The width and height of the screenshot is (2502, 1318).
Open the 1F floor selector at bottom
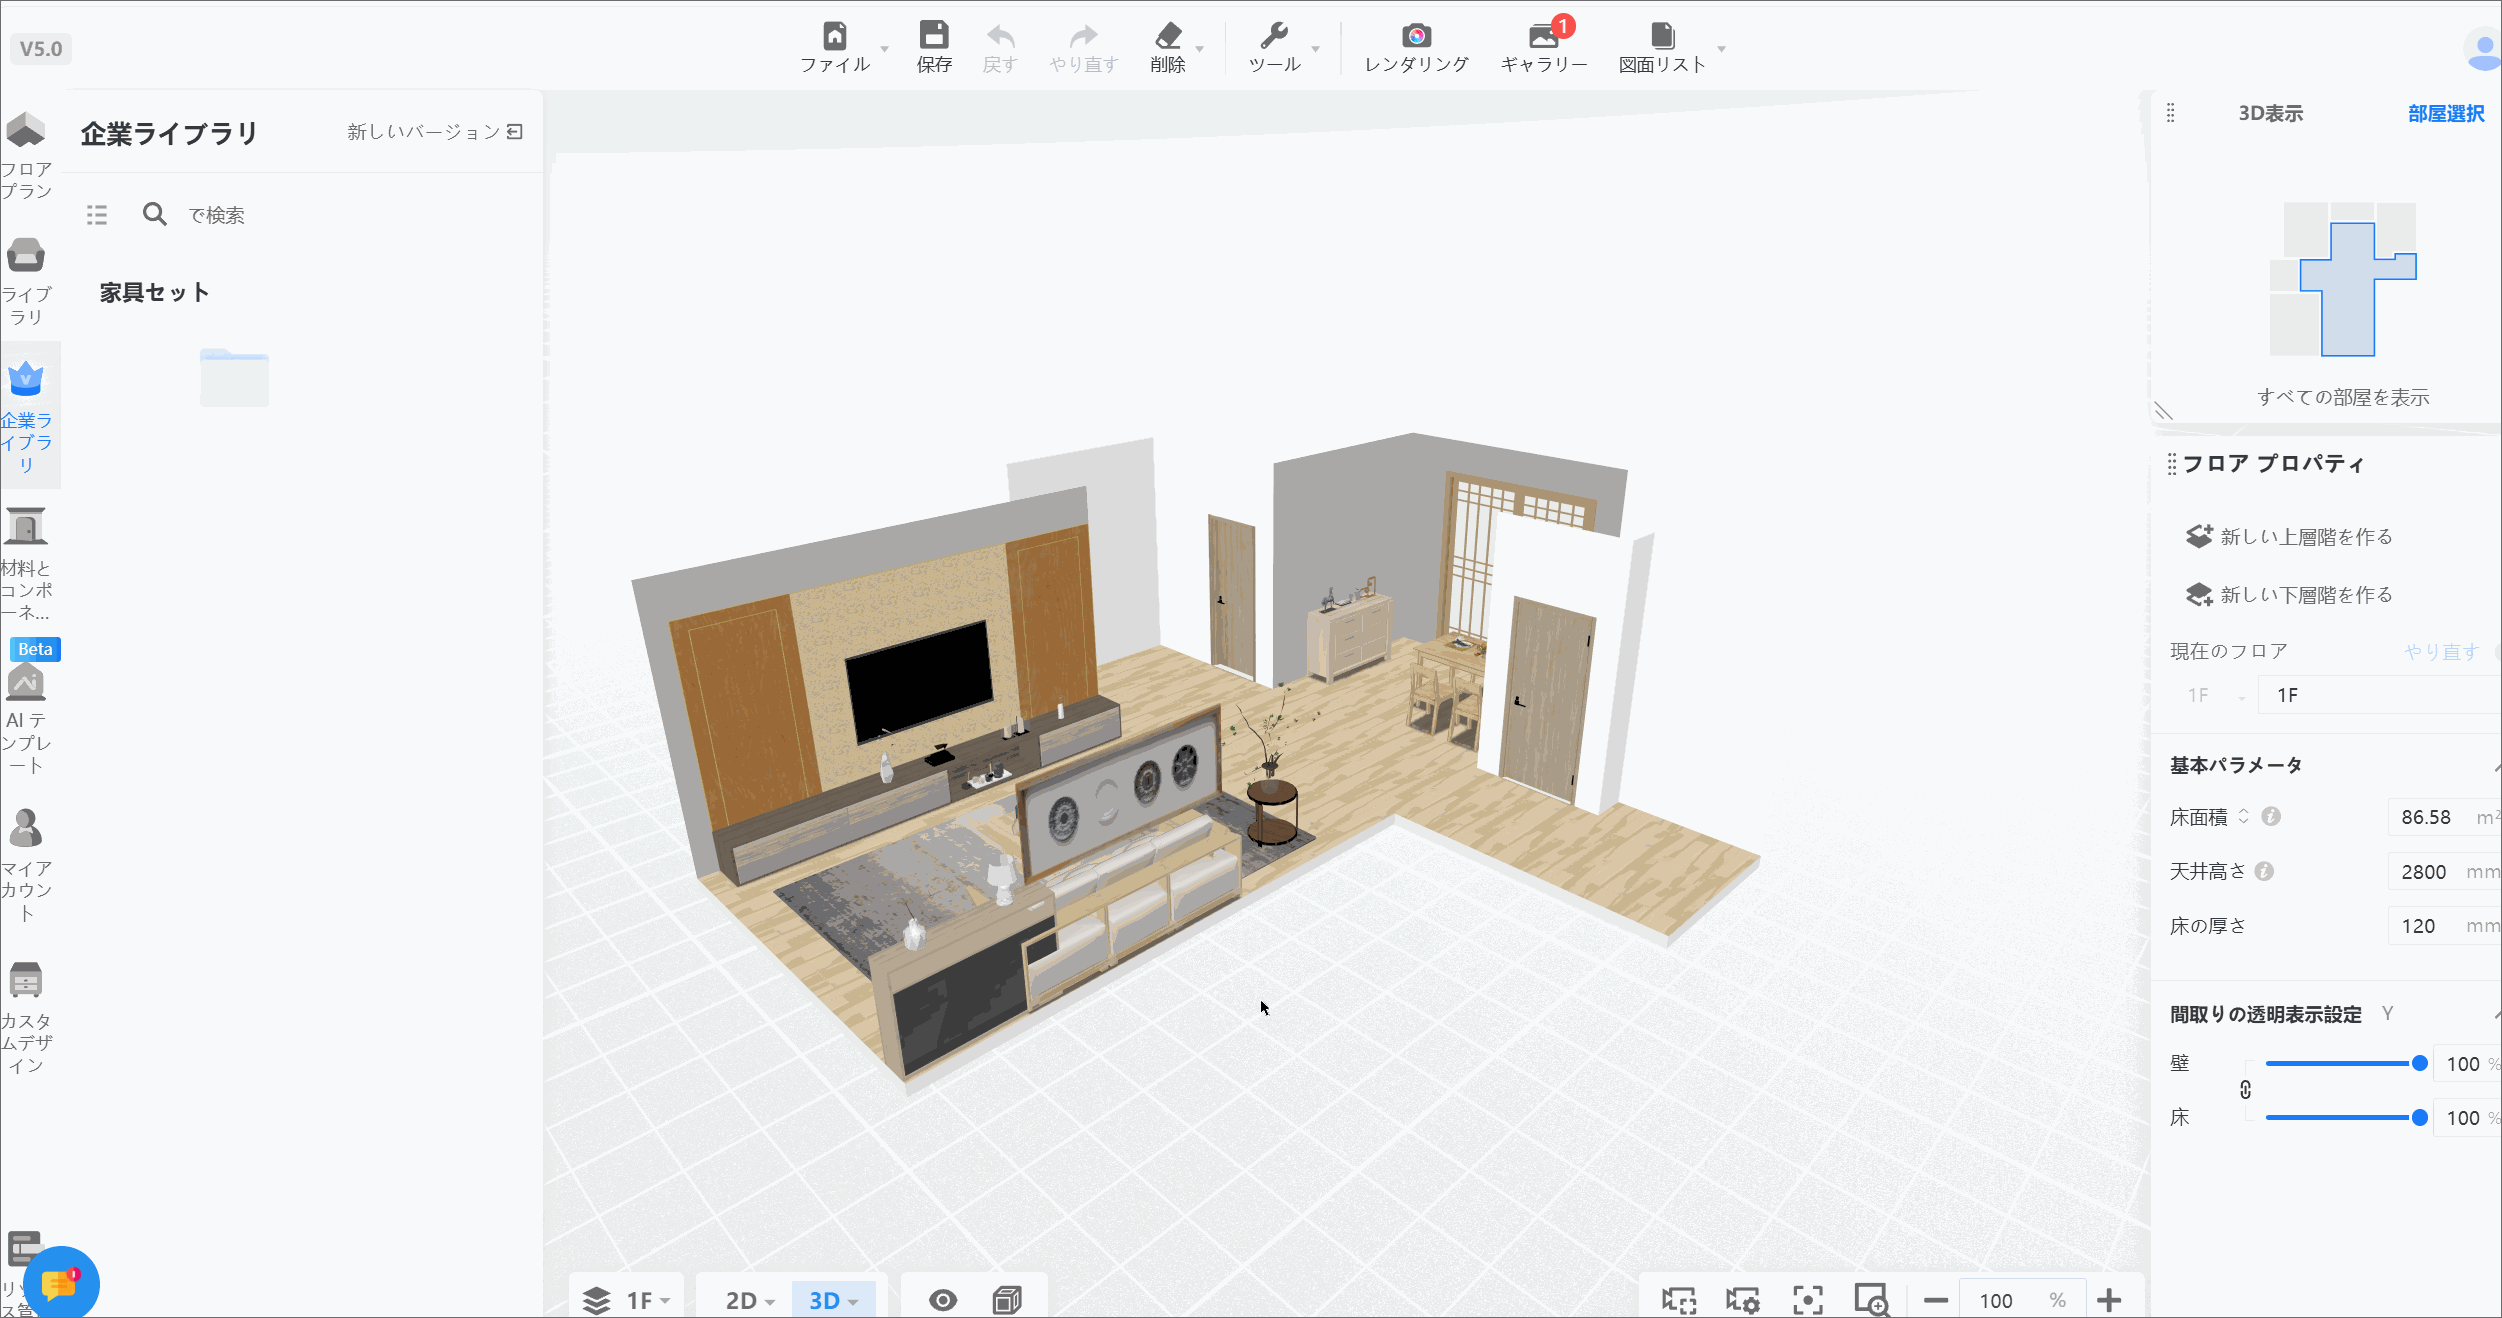click(x=627, y=1300)
